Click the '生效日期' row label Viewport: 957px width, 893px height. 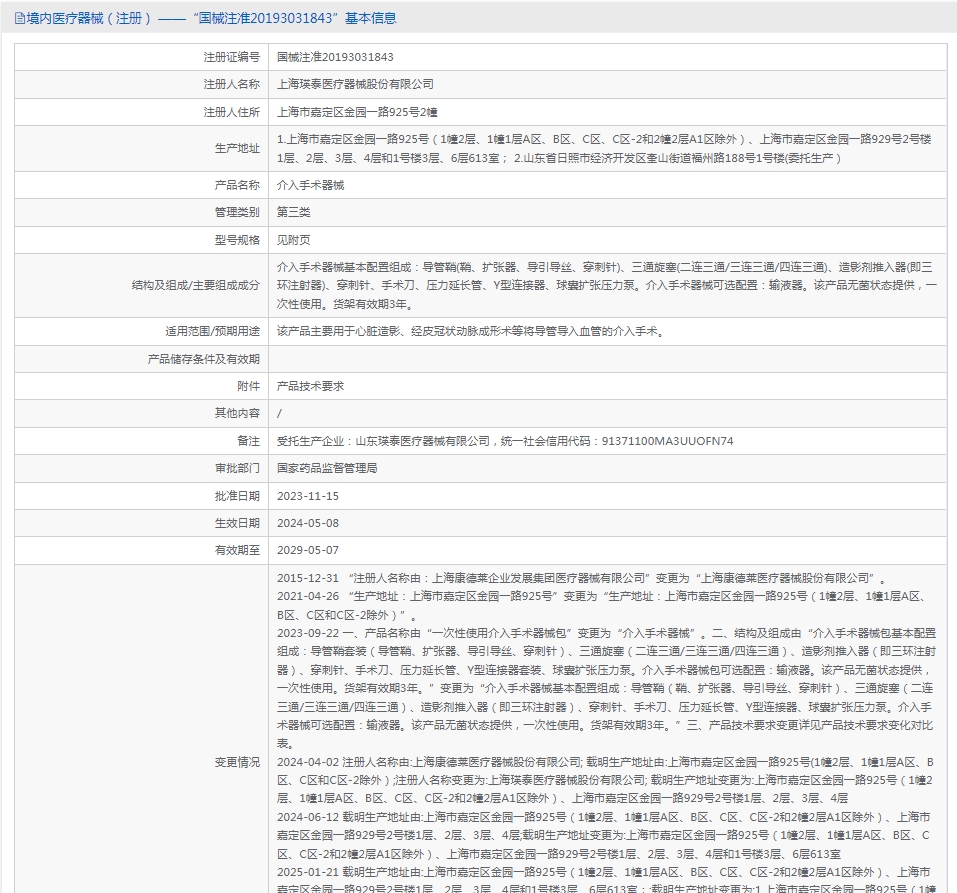click(237, 523)
